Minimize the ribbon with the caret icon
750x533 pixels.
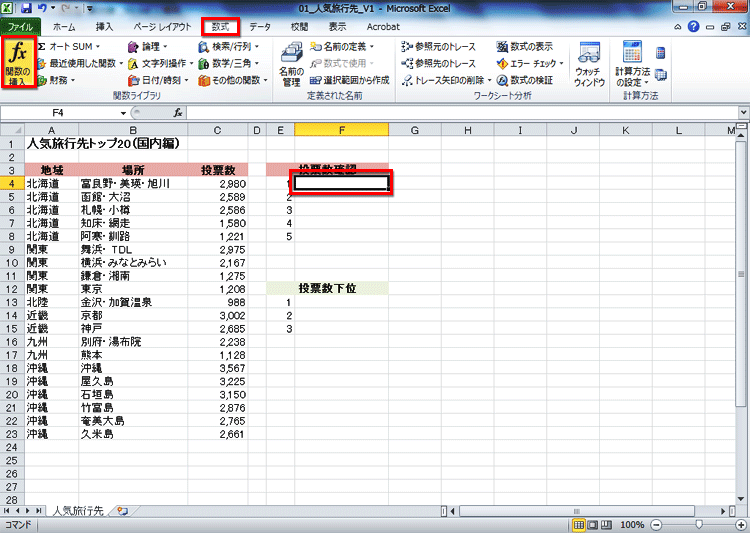[677, 27]
